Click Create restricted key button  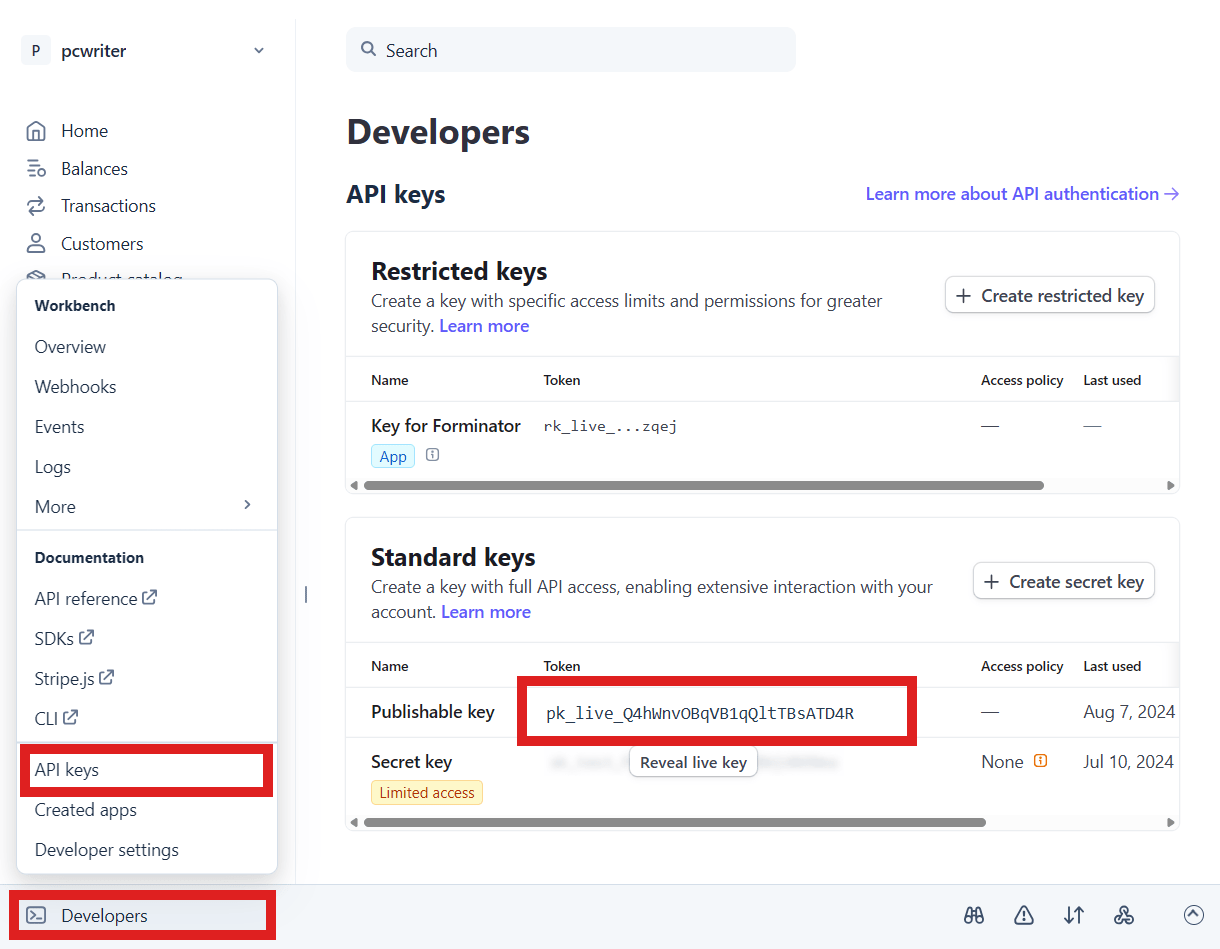1050,295
